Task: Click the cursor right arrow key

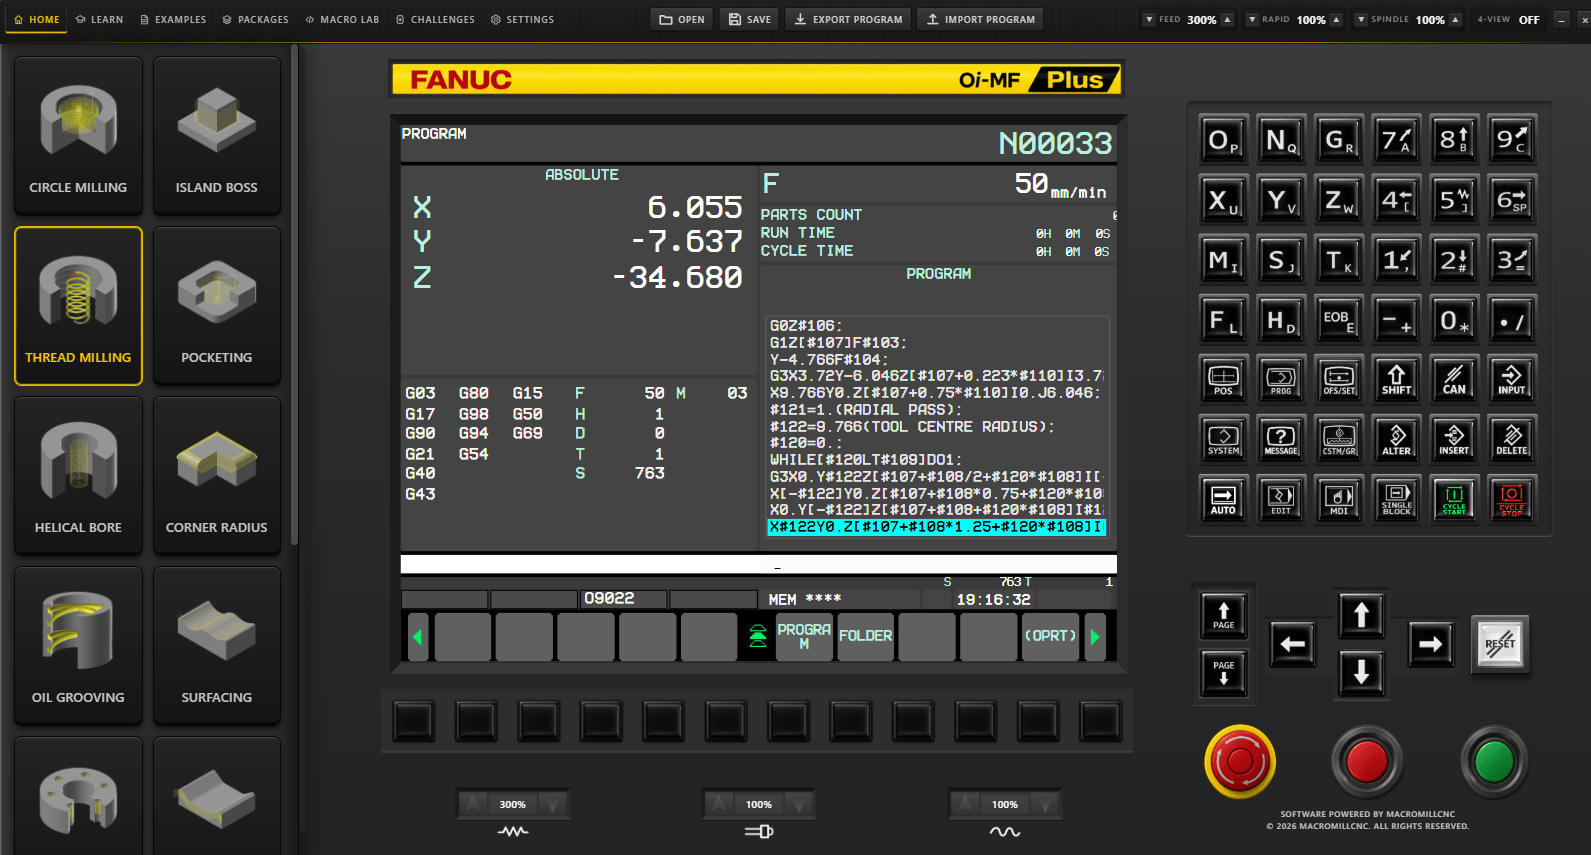Action: (x=1430, y=644)
